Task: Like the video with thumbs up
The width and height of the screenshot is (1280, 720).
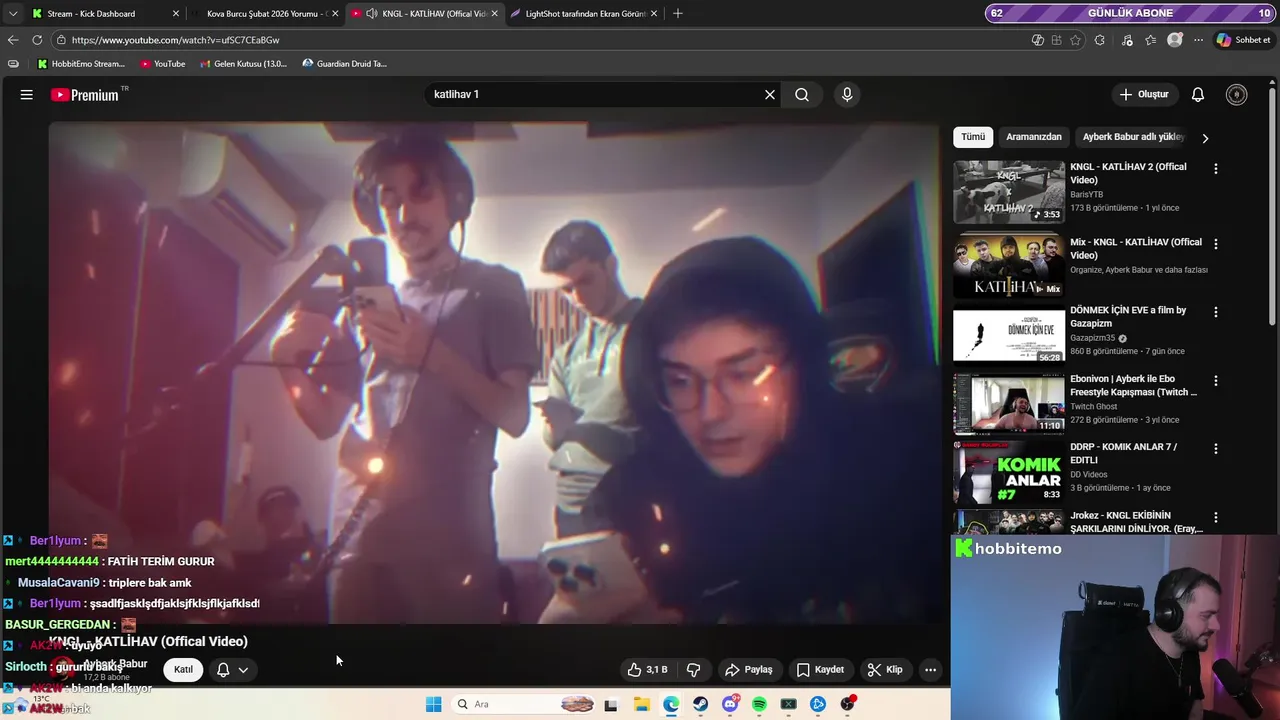Action: (647, 670)
